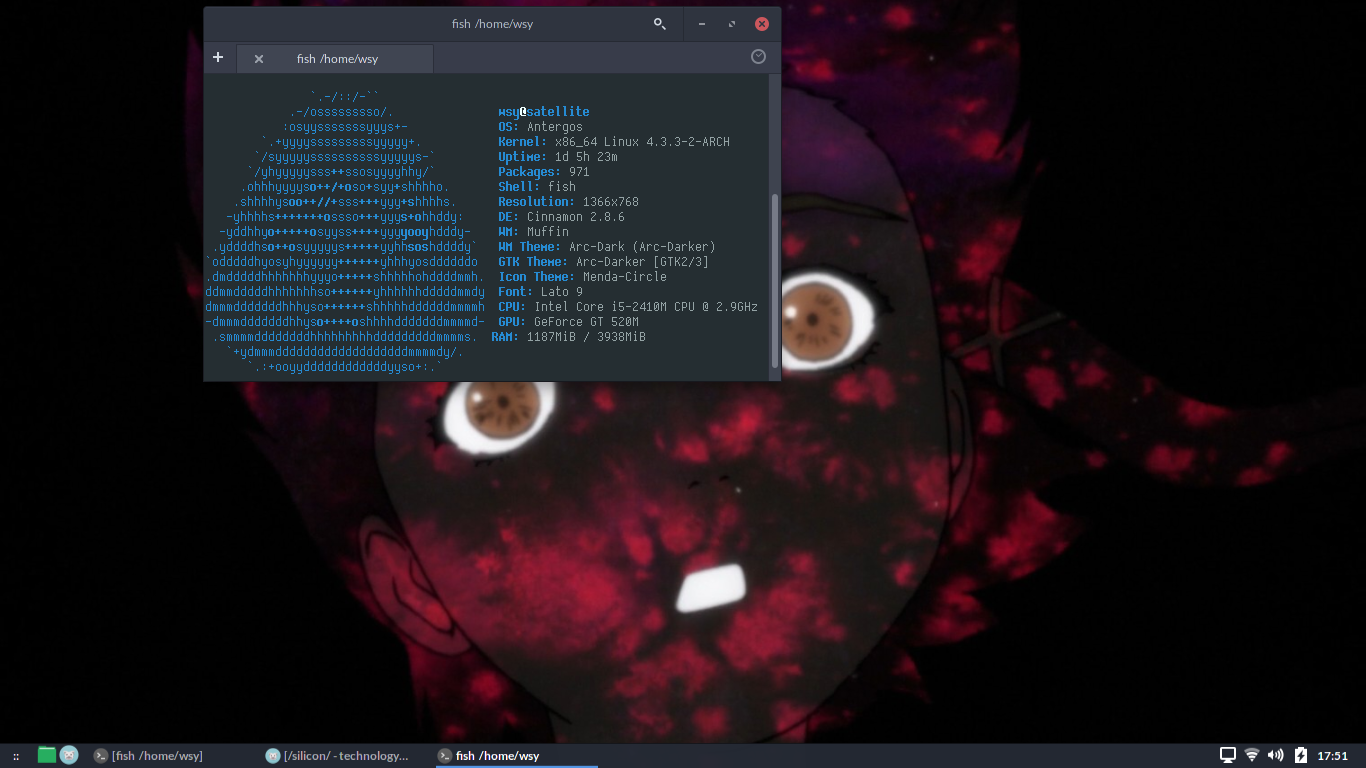Viewport: 1366px width, 768px height.
Task: Close the terminal window with red button
Action: click(762, 24)
